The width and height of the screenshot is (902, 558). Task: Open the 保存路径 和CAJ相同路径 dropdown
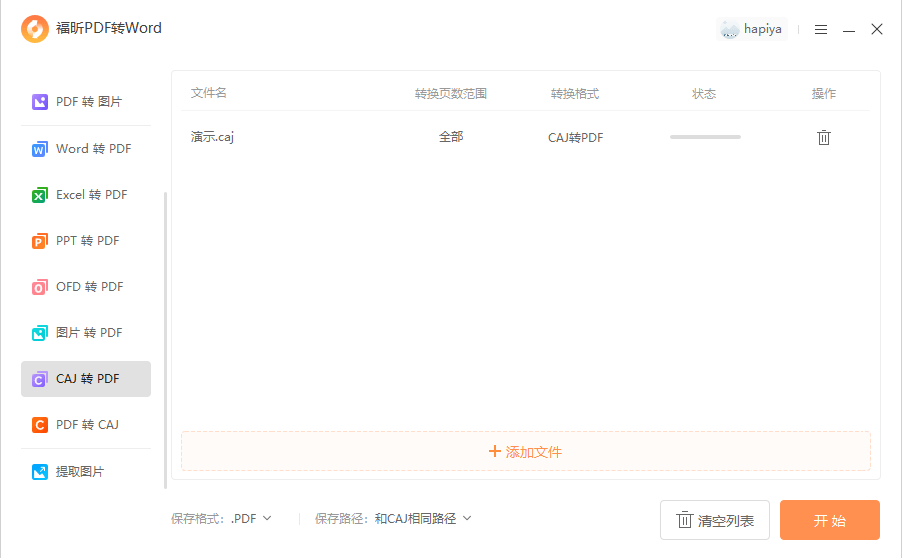[423, 519]
